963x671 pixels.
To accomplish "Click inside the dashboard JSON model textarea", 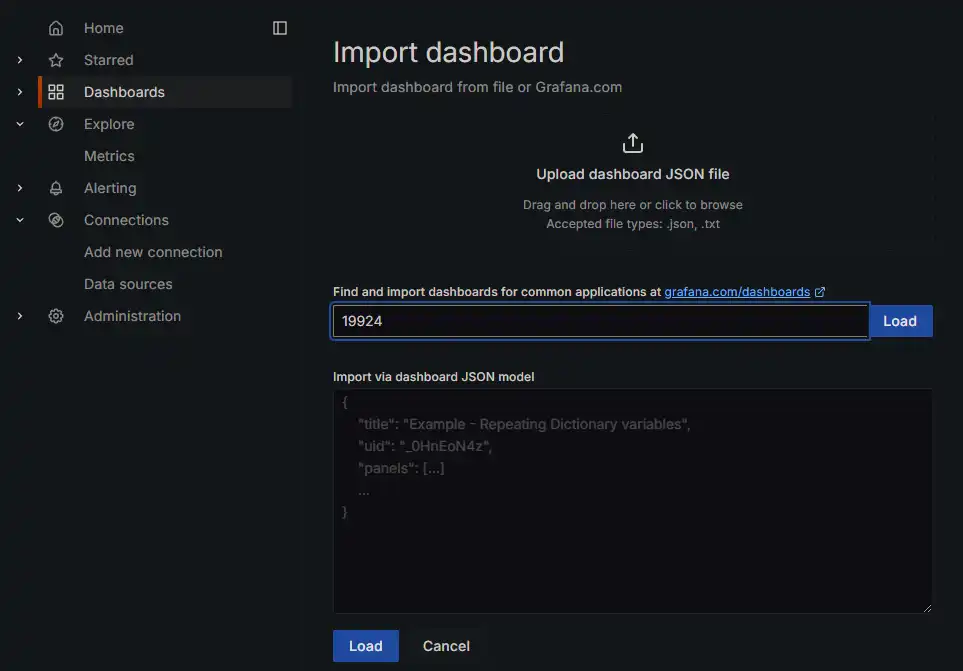I will pyautogui.click(x=632, y=500).
